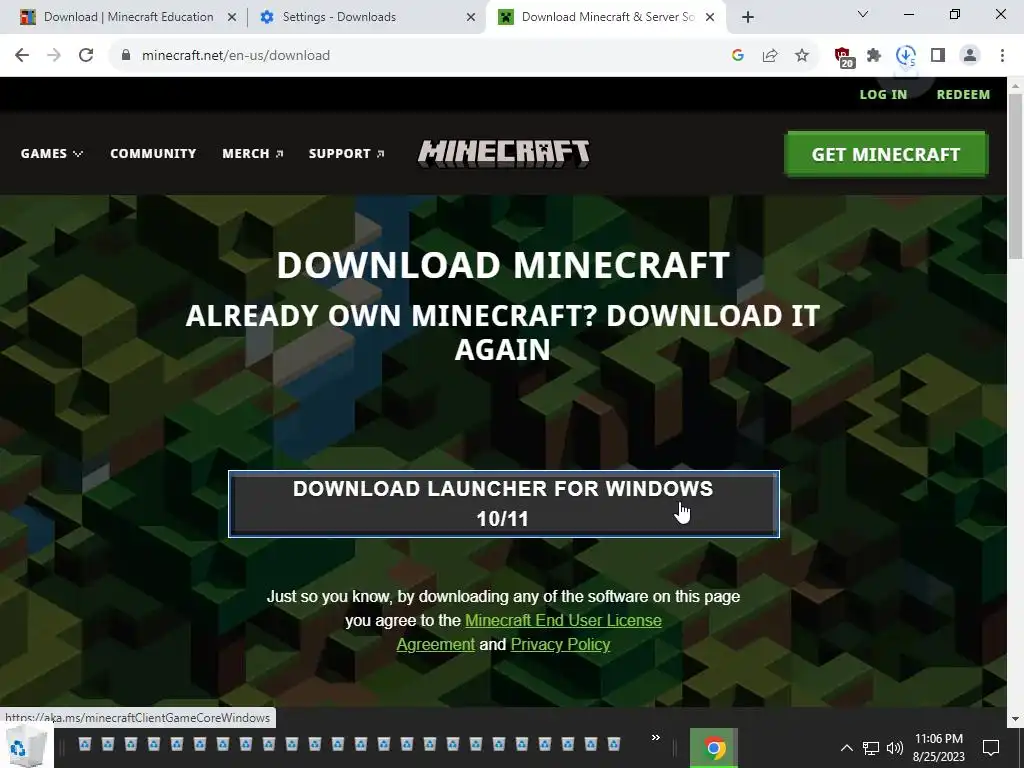Reload the minecraft.net page
1024x768 pixels.
pyautogui.click(x=86, y=56)
